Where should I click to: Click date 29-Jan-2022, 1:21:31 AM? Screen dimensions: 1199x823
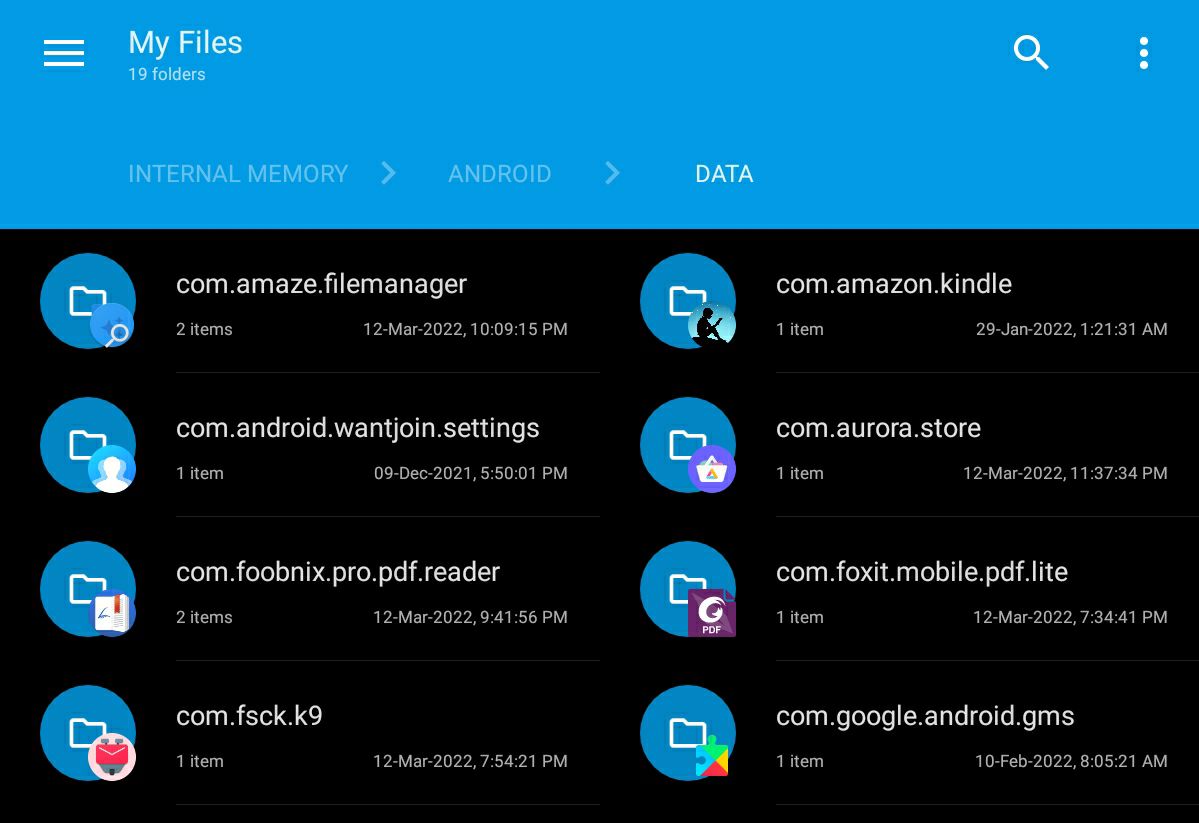click(1071, 330)
